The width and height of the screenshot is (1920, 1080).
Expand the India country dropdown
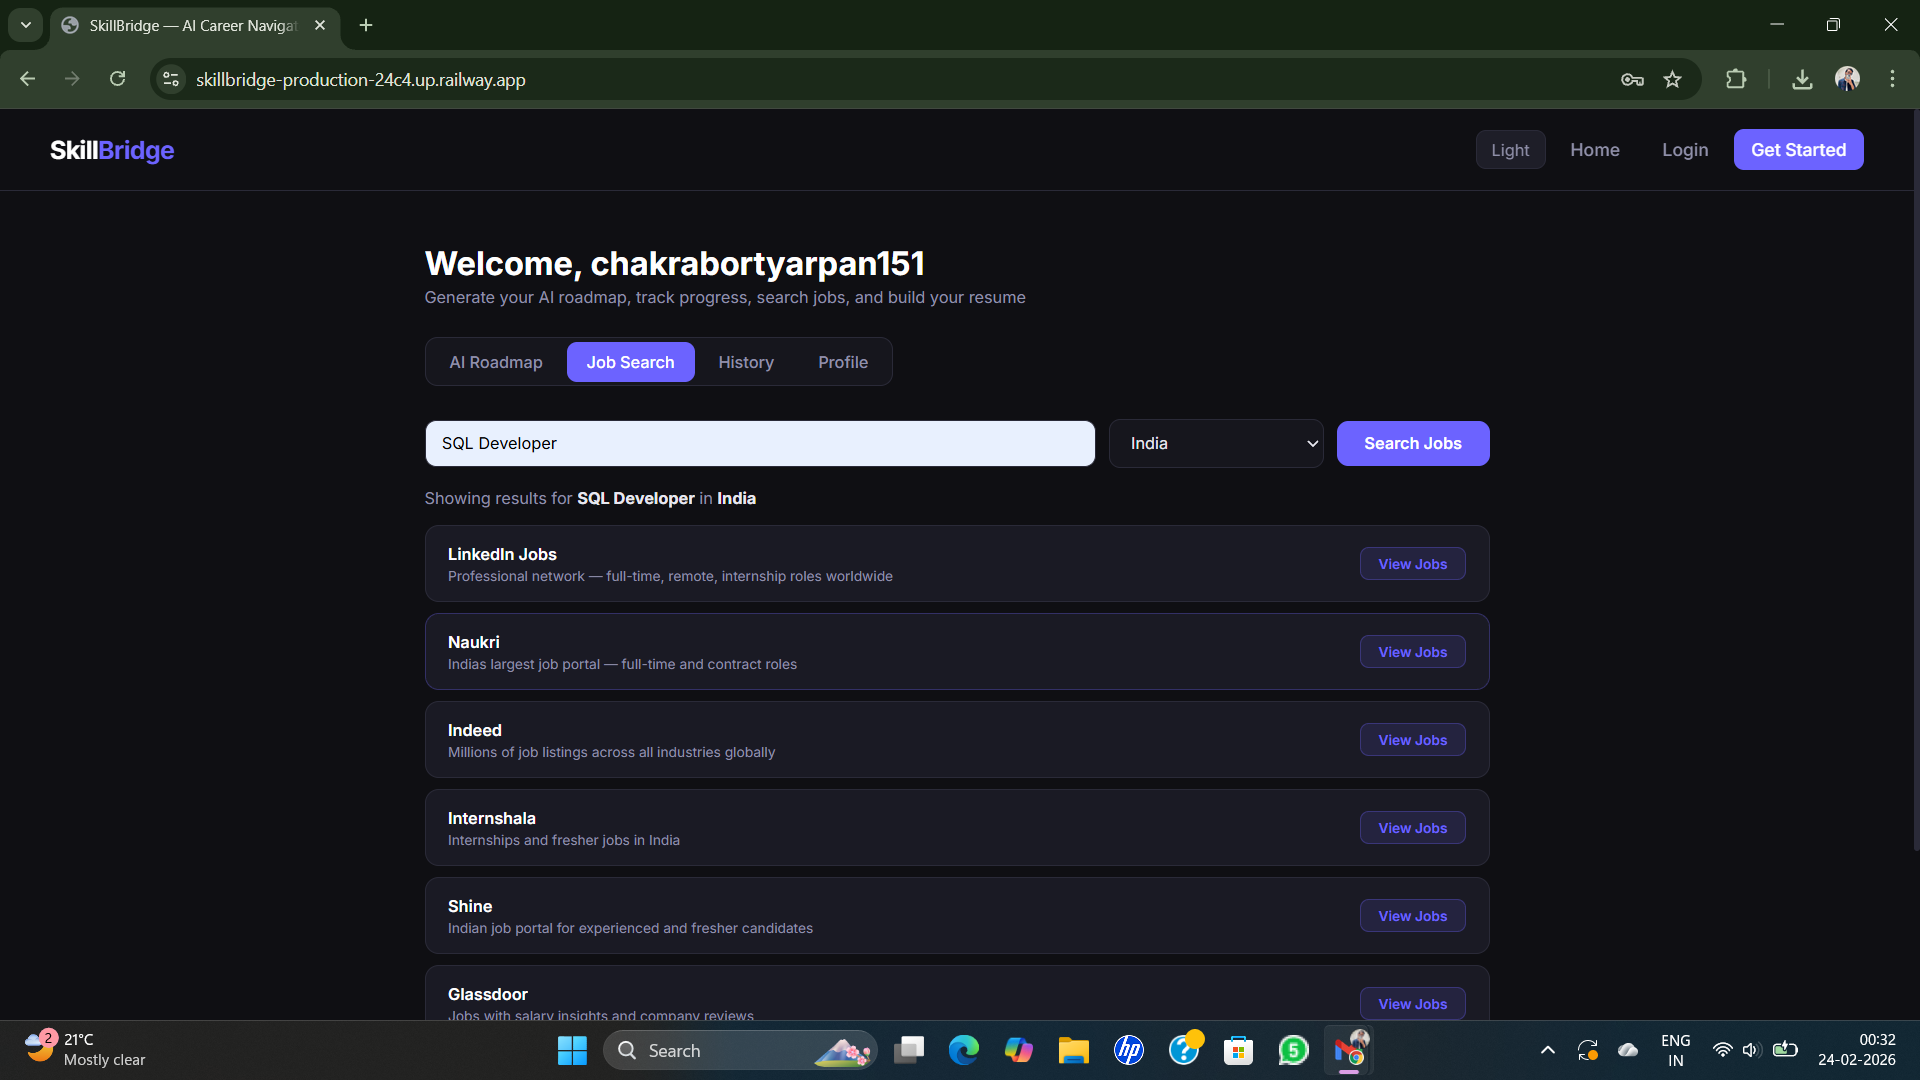coord(1215,443)
